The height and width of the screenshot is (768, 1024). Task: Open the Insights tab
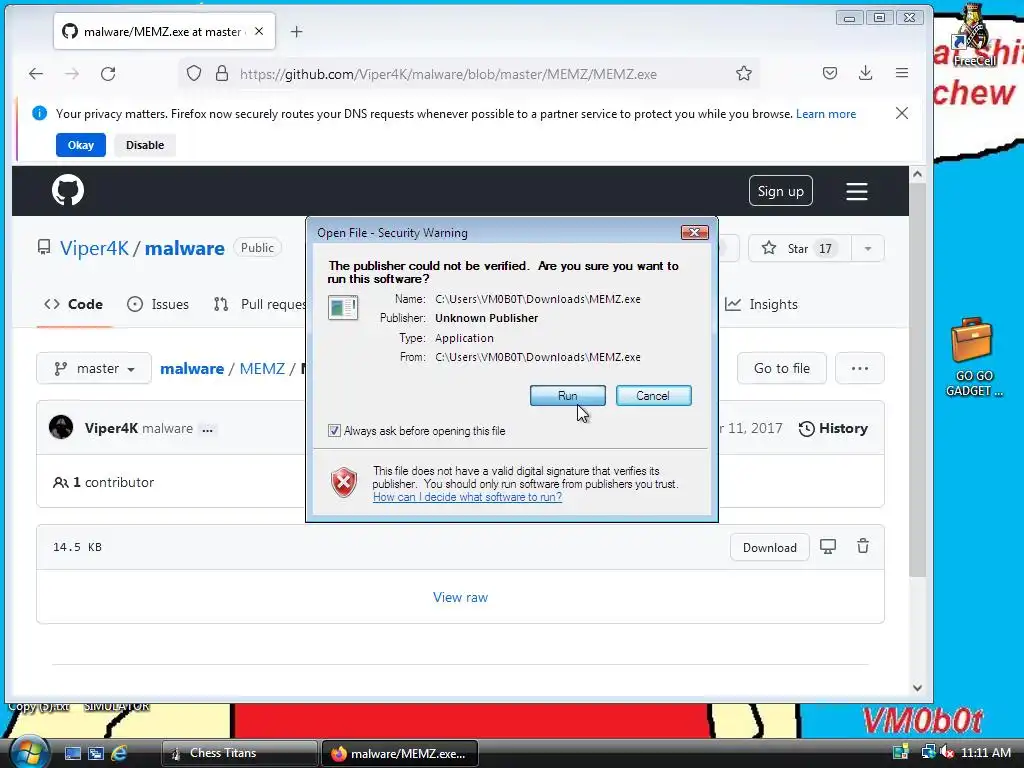point(761,304)
